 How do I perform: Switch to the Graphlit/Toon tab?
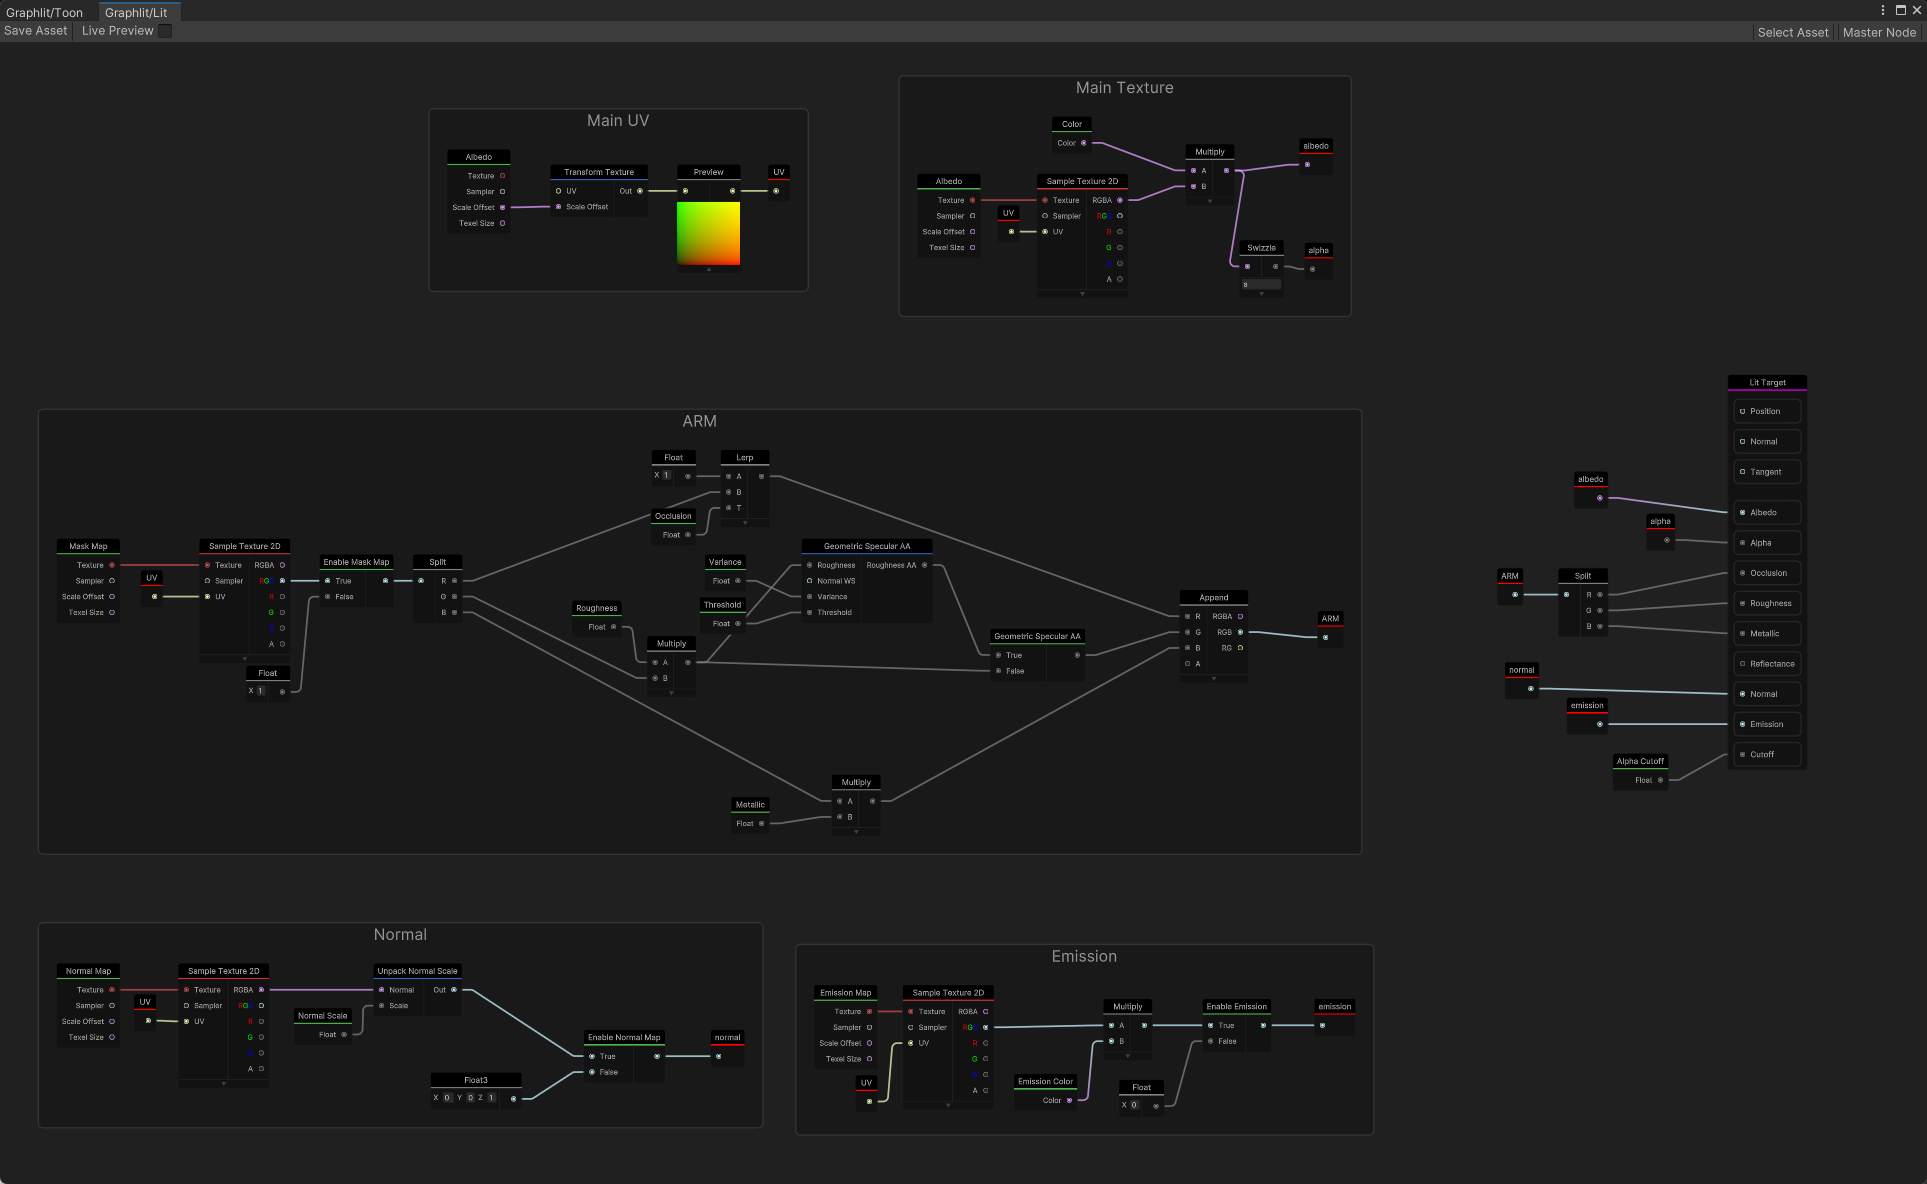[44, 12]
